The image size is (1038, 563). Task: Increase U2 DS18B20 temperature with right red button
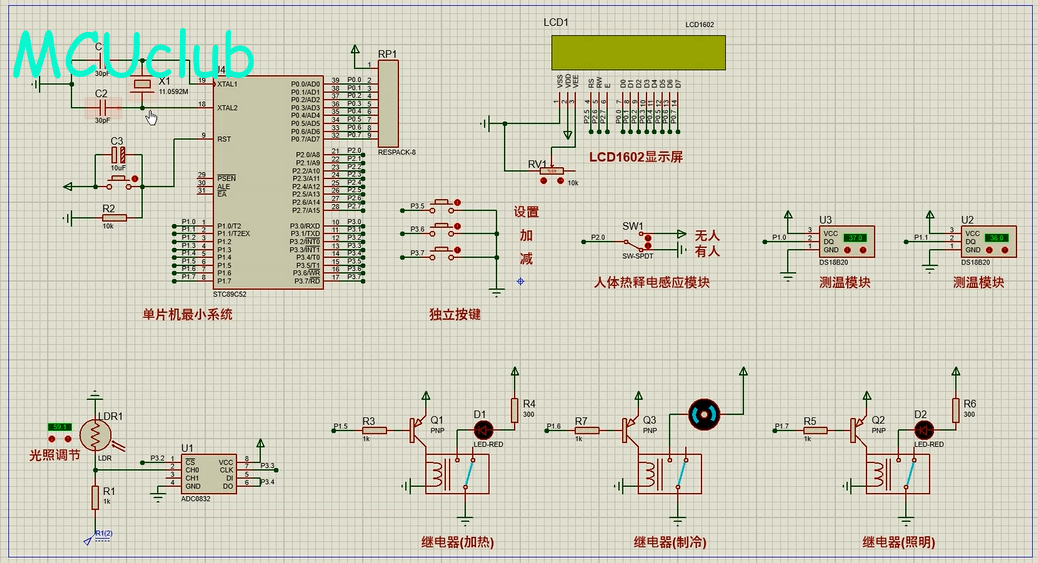(x=1004, y=248)
